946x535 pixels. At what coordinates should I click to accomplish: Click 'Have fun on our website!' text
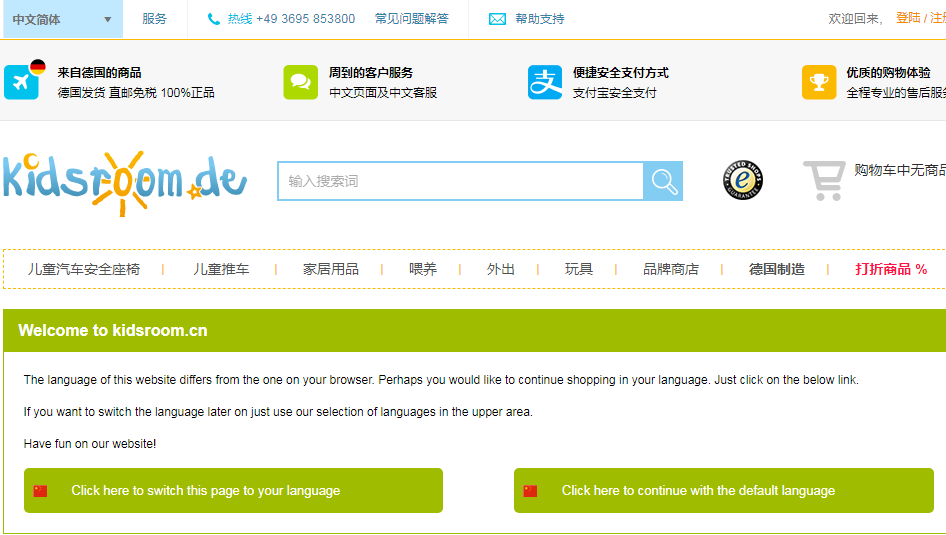click(90, 444)
